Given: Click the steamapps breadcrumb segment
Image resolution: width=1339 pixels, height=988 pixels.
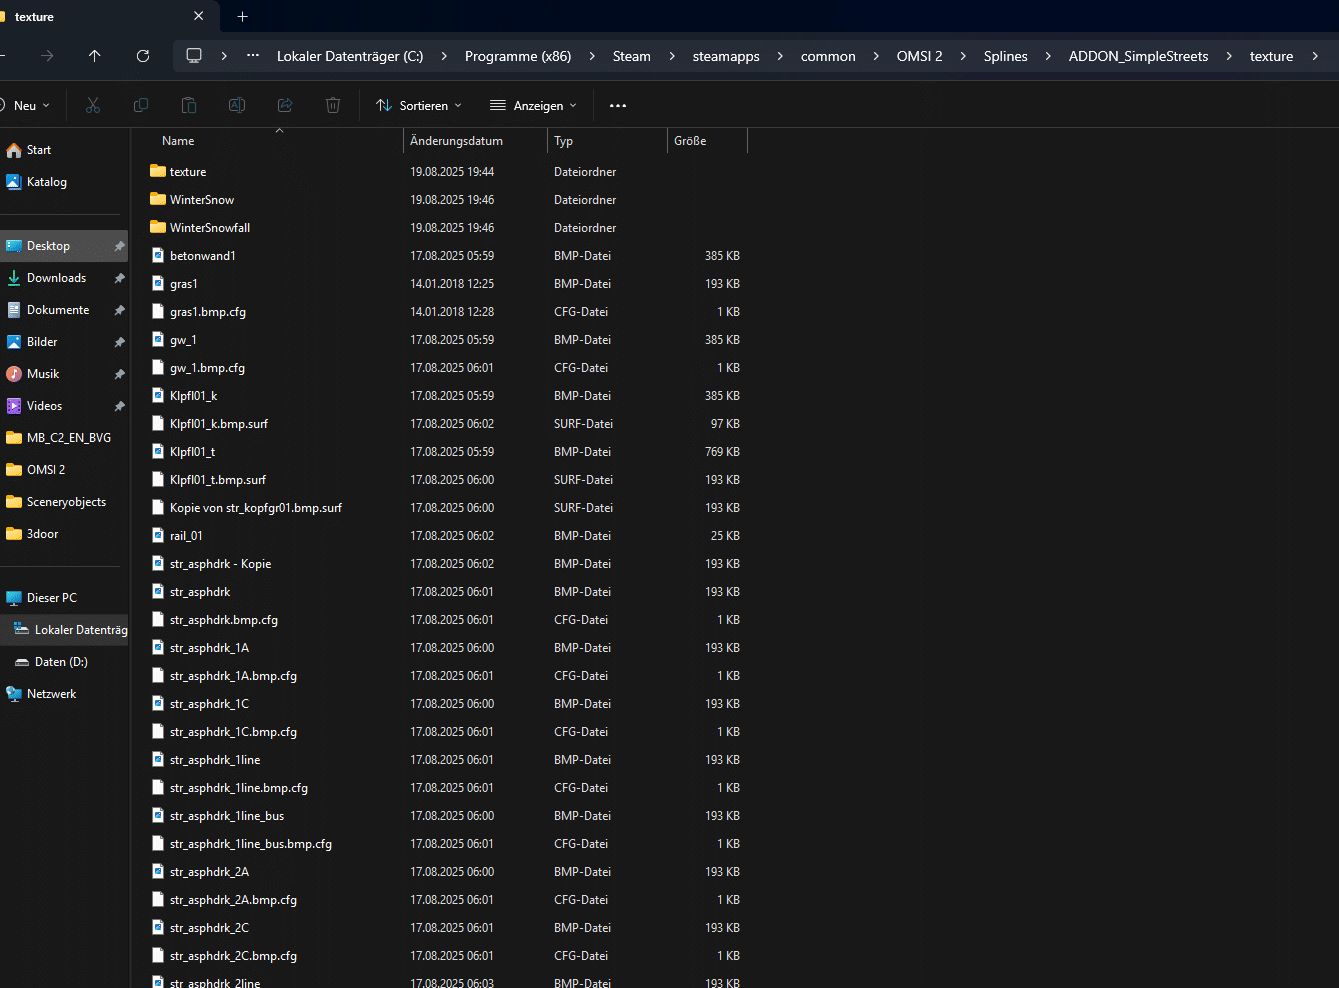Looking at the screenshot, I should click(726, 56).
